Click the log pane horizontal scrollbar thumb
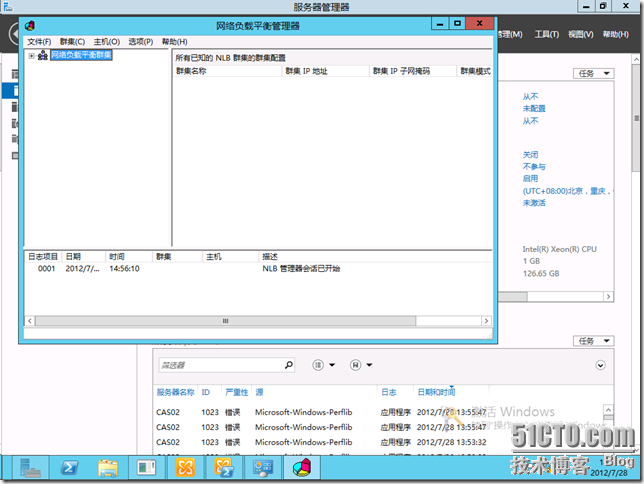This screenshot has height=484, width=644. (x=225, y=321)
